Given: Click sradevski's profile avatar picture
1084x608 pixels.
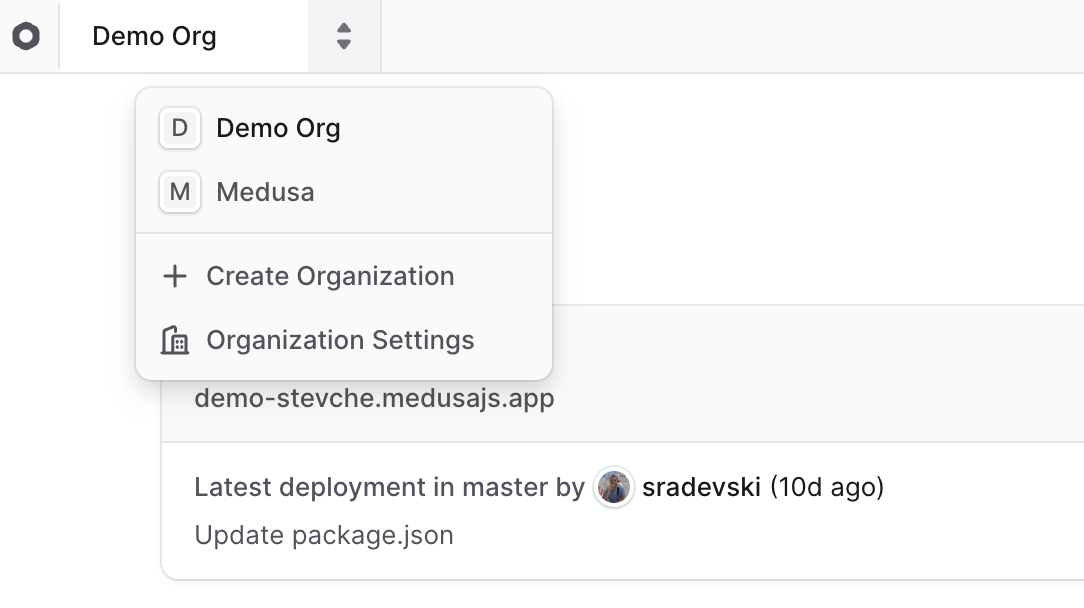Looking at the screenshot, I should coord(613,487).
